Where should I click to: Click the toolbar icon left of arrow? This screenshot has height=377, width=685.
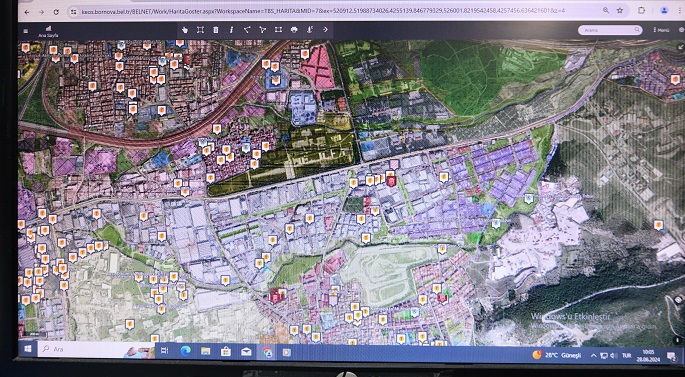tap(310, 30)
